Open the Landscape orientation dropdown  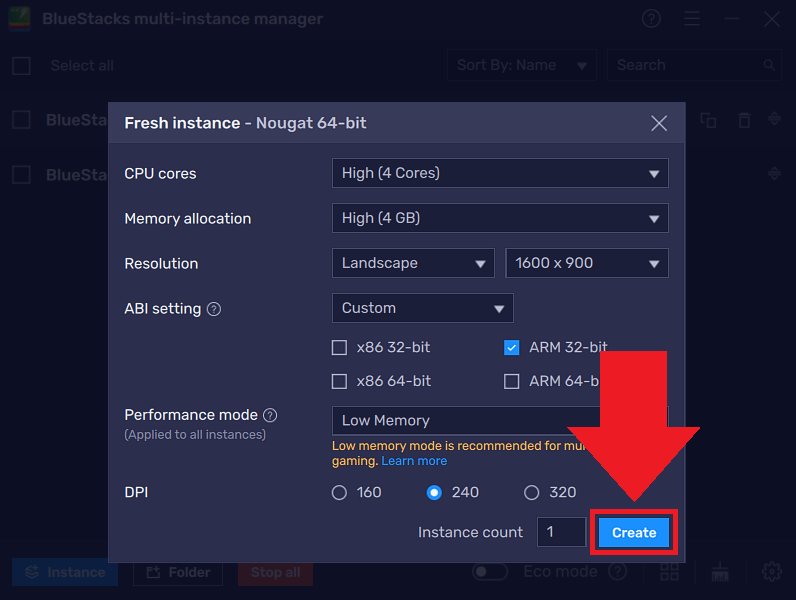(x=412, y=263)
